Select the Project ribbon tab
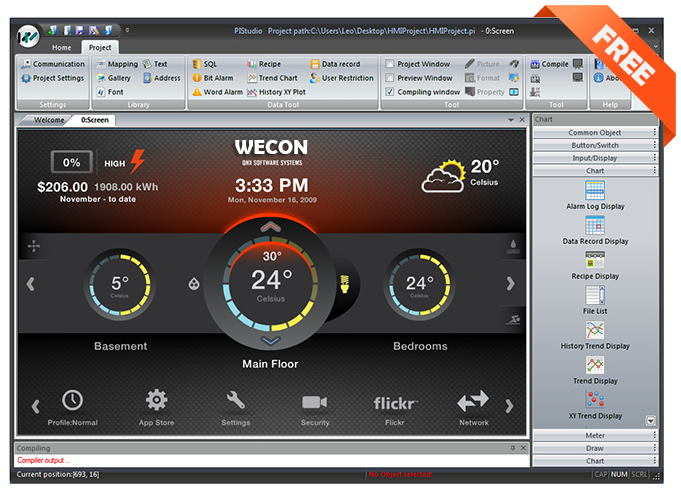 pyautogui.click(x=100, y=47)
